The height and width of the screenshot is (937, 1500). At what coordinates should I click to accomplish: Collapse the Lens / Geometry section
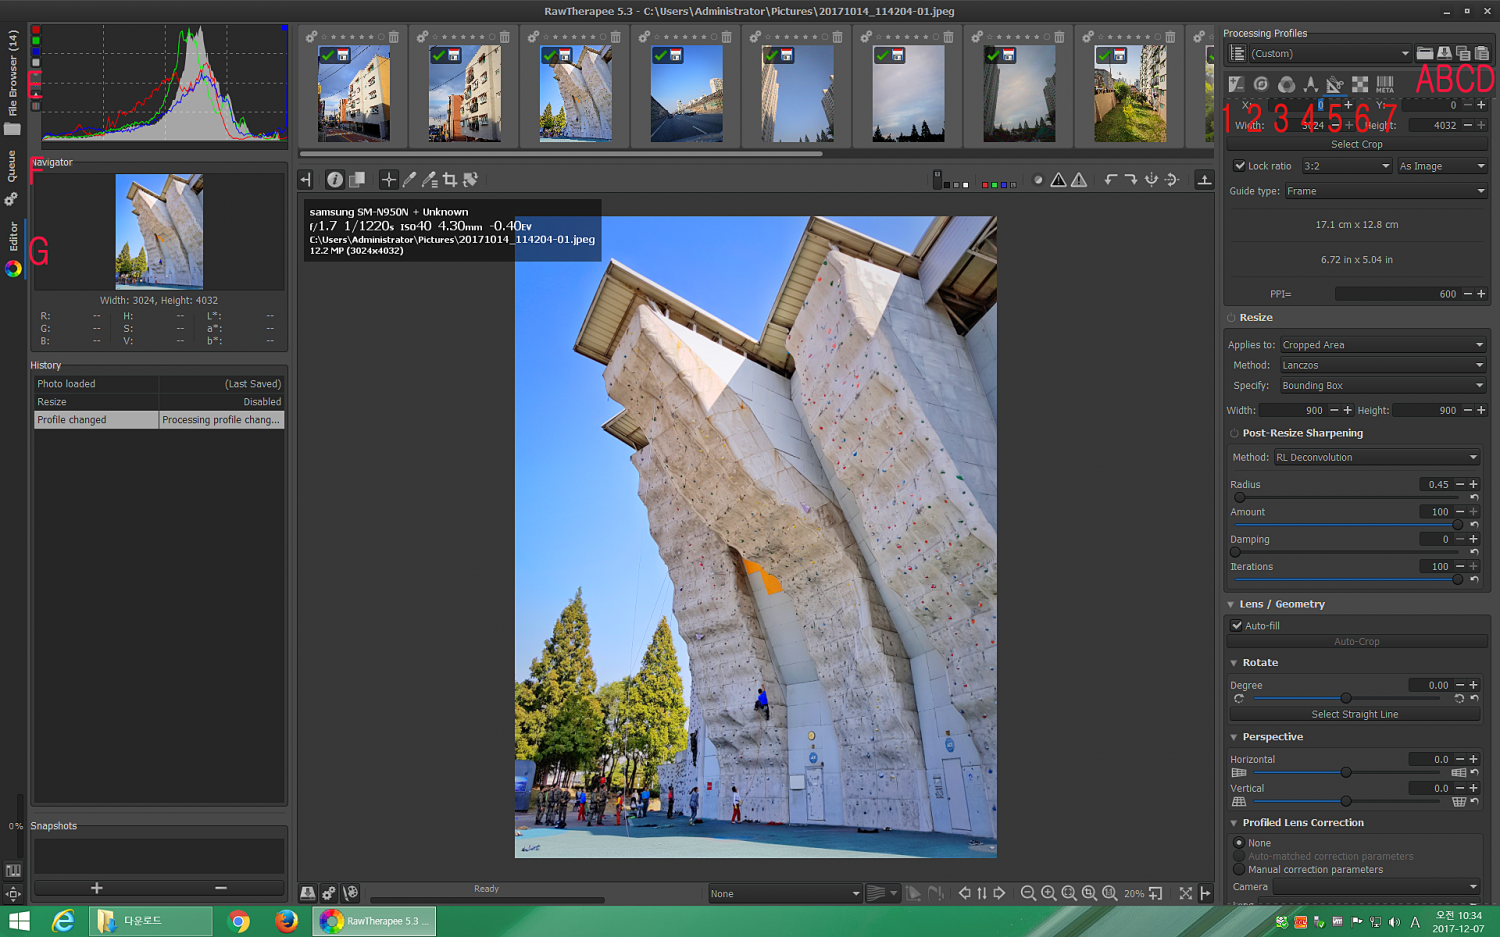point(1231,604)
